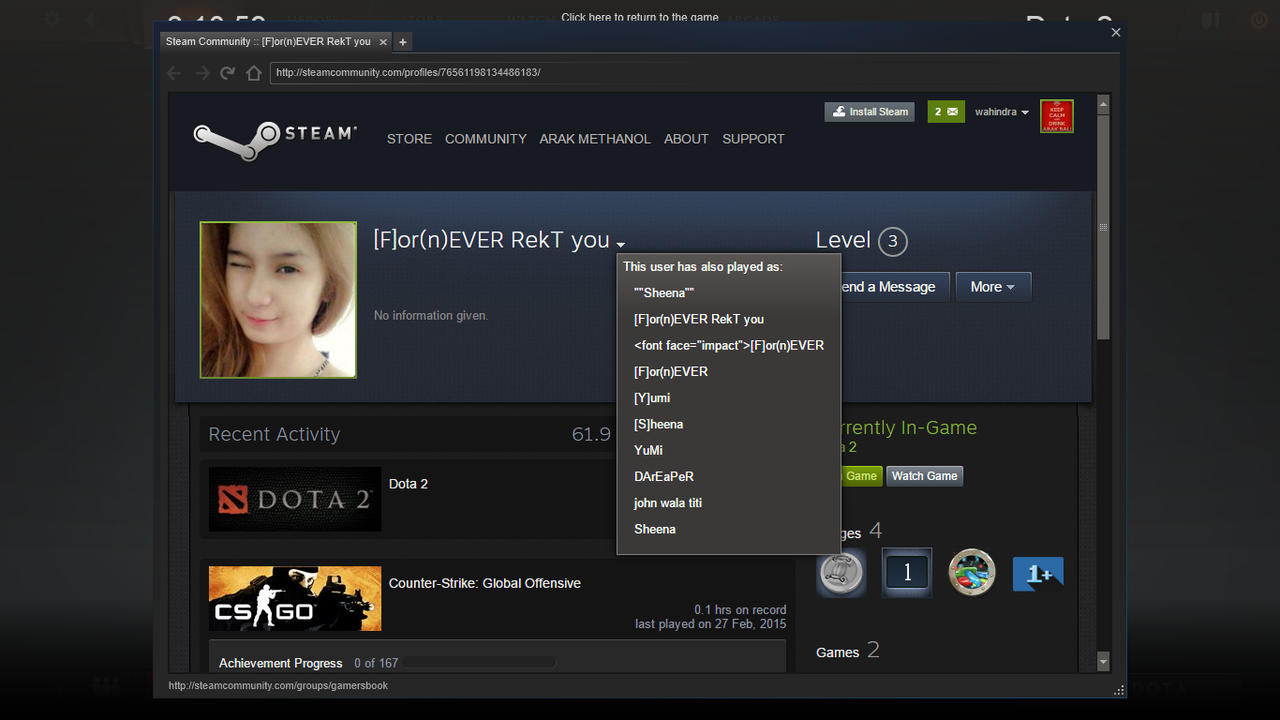Open the green mail notifications icon
Viewport: 1280px width, 720px height.
pyautogui.click(x=946, y=112)
